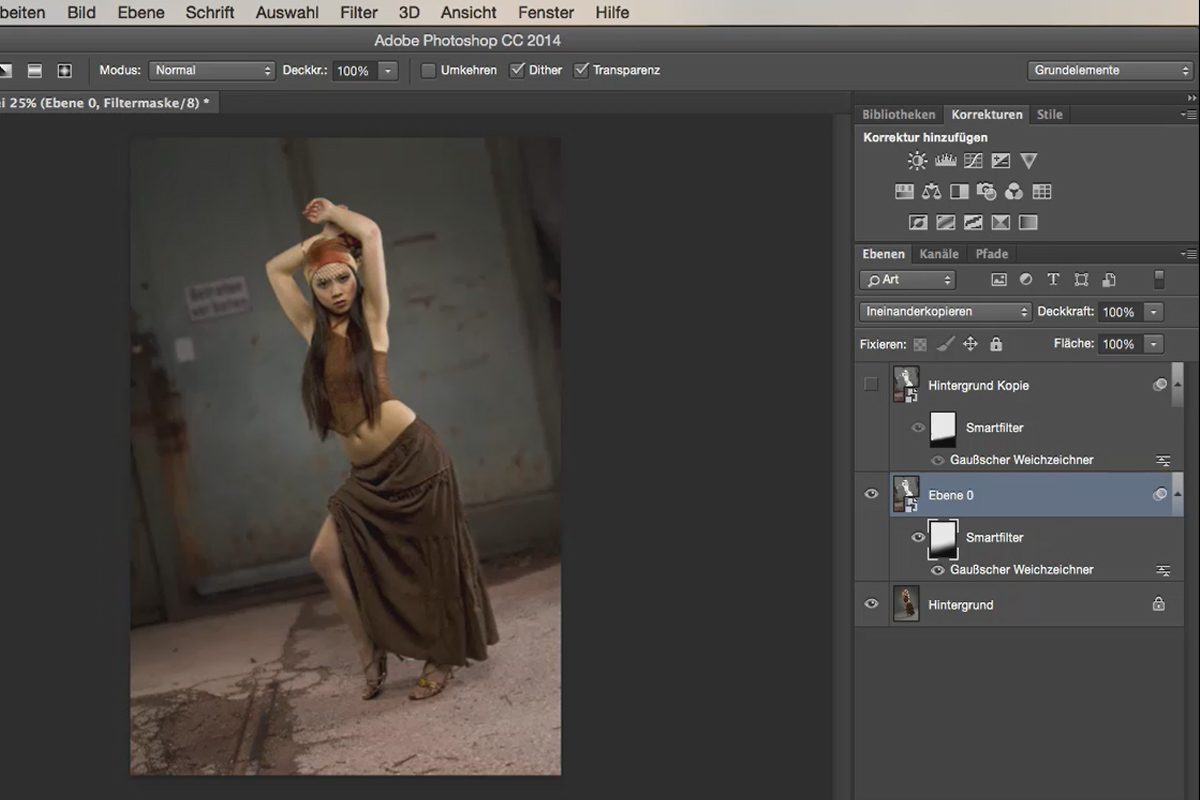The width and height of the screenshot is (1200, 800).
Task: Uncheck the Dither checkbox
Action: pos(517,71)
